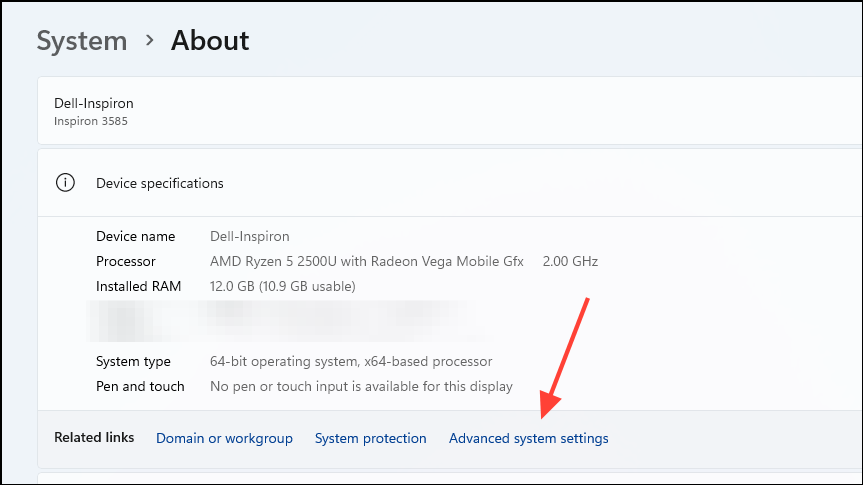The image size is (863, 485).
Task: Select the 12.0 GB (10.9 GB usable) value
Action: pyautogui.click(x=282, y=286)
